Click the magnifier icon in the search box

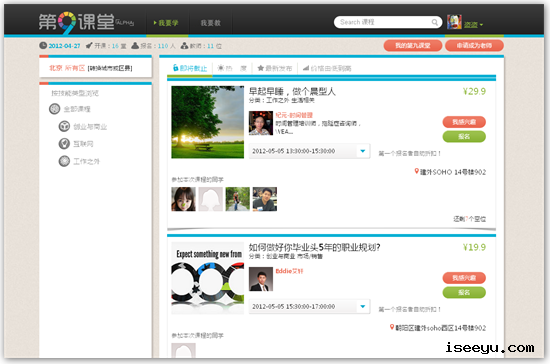click(434, 22)
